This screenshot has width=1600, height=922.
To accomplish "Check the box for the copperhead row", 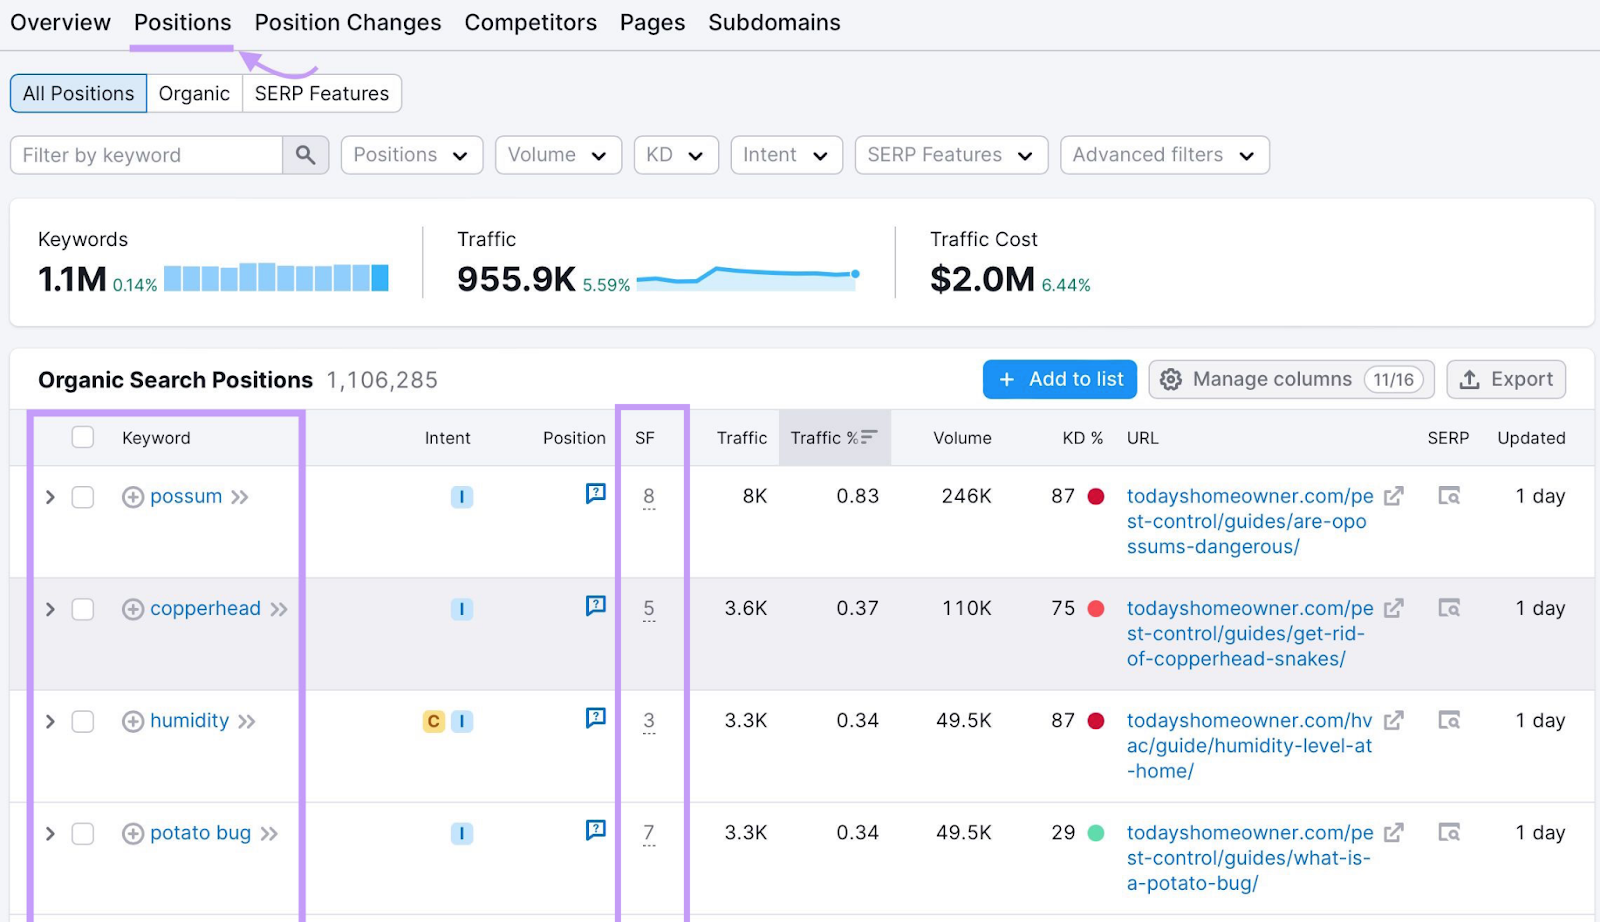I will click(x=83, y=609).
